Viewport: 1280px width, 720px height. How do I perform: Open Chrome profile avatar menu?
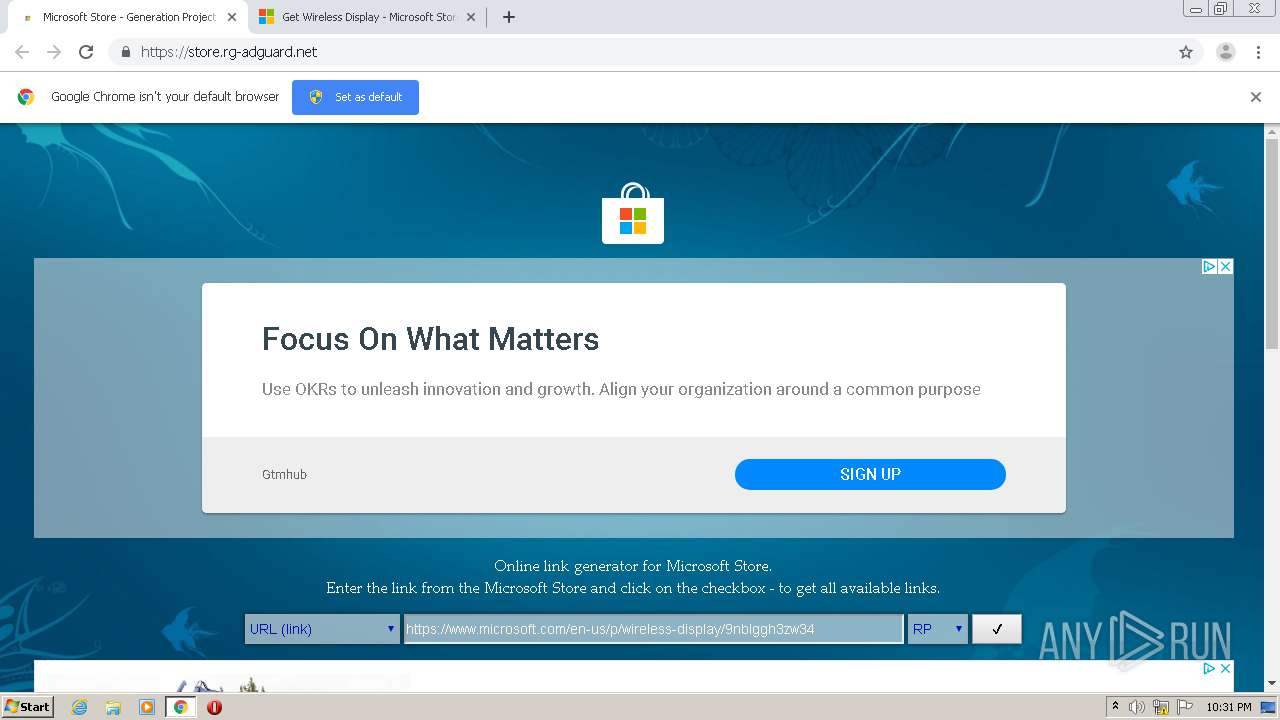point(1226,52)
